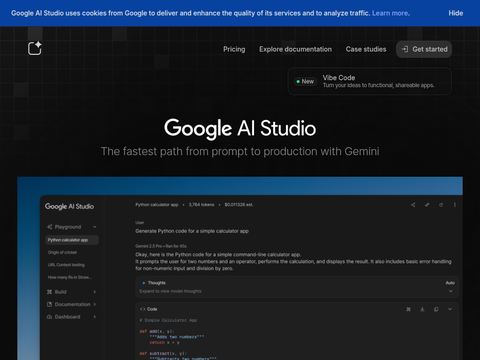The width and height of the screenshot is (480, 360).
Task: Open the How many Rs in Straw... chat
Action: (70, 277)
